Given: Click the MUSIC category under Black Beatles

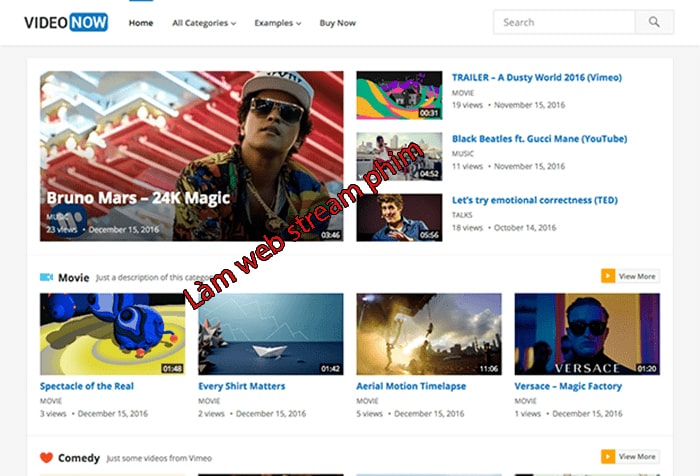Looking at the screenshot, I should pyautogui.click(x=463, y=154).
